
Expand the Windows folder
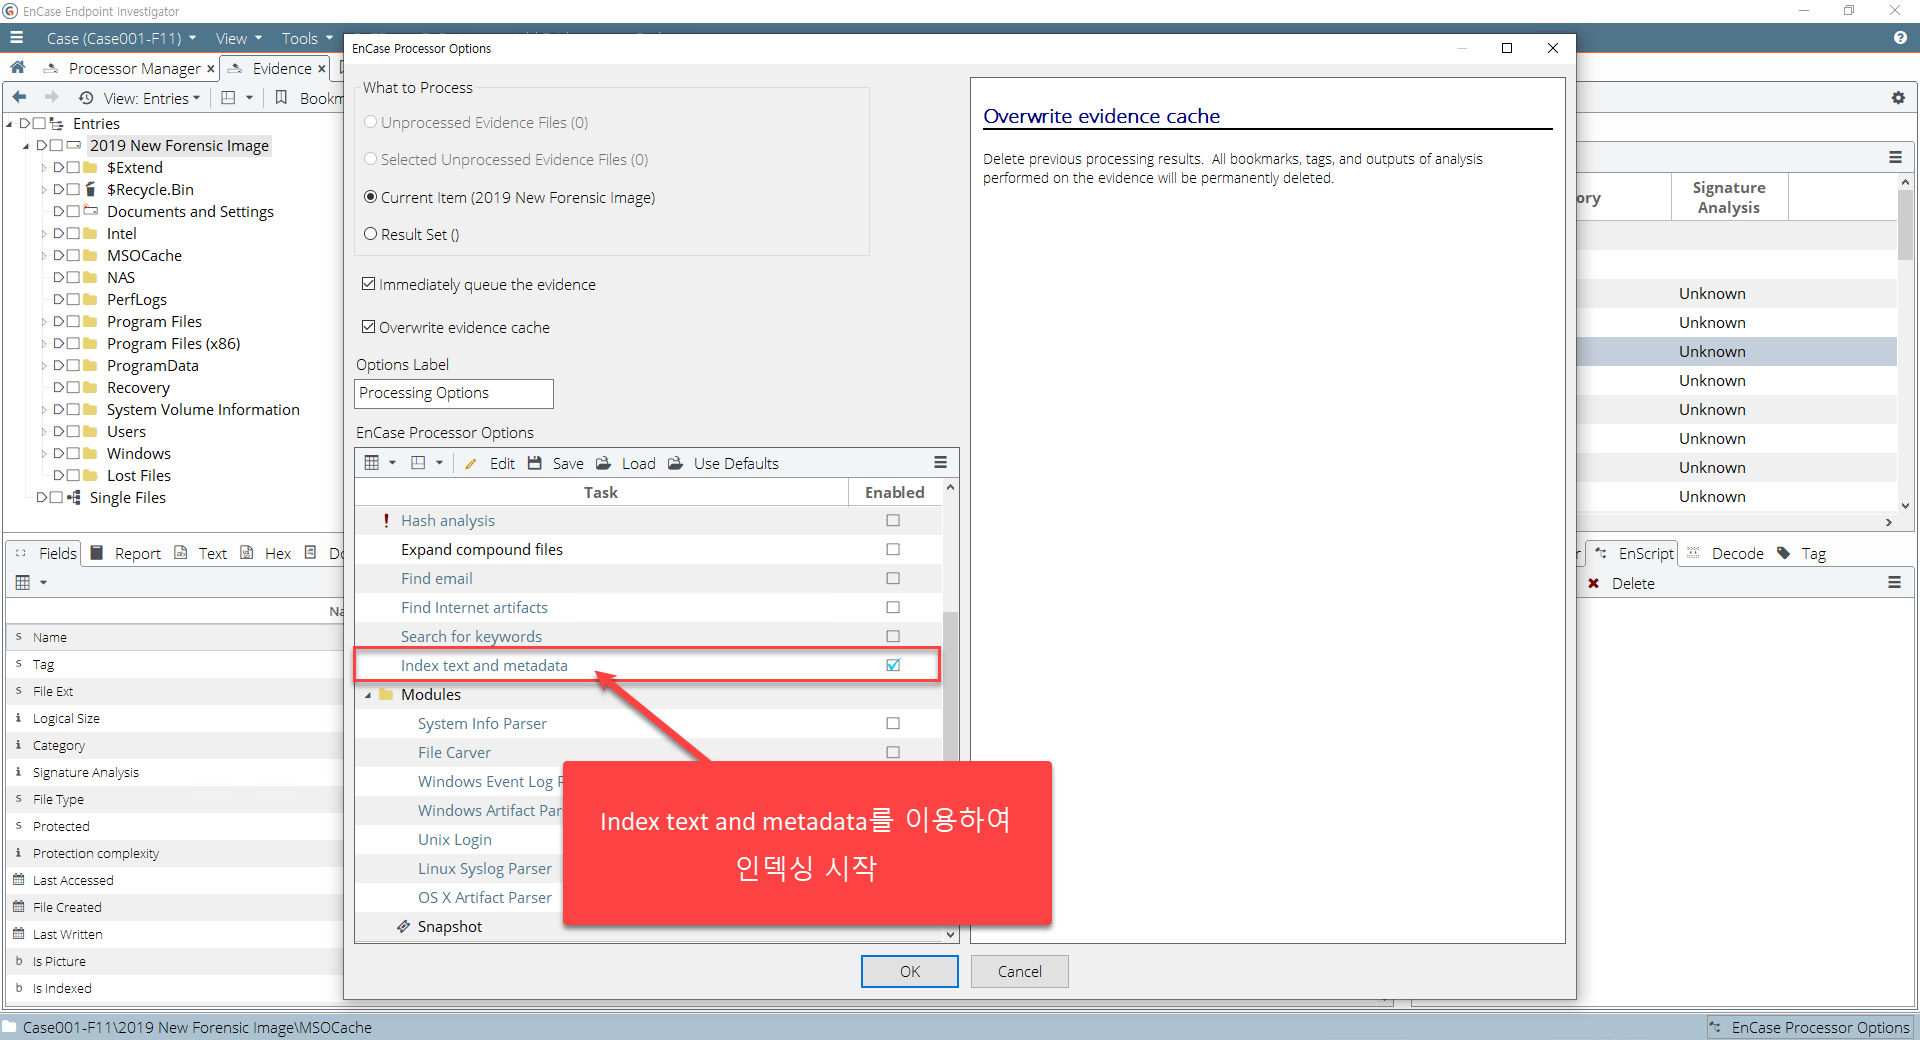click(x=44, y=454)
